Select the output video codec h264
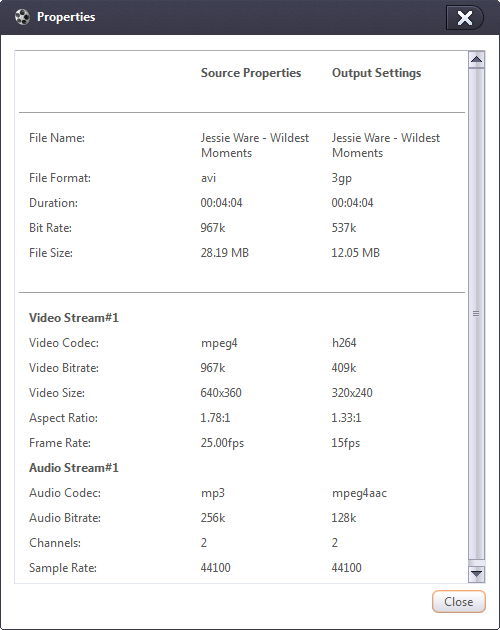500x630 pixels. 344,343
